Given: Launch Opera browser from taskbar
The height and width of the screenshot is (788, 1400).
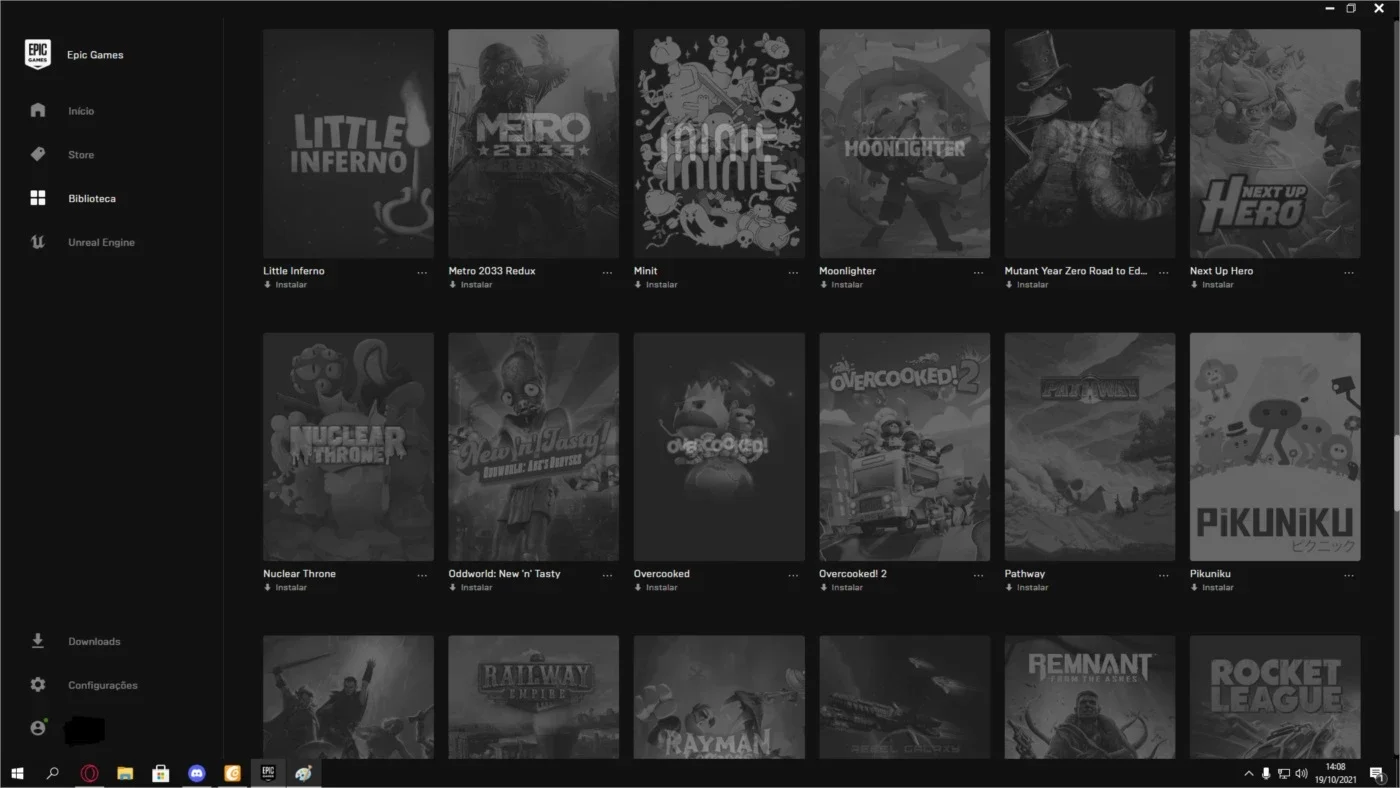Looking at the screenshot, I should 89,773.
